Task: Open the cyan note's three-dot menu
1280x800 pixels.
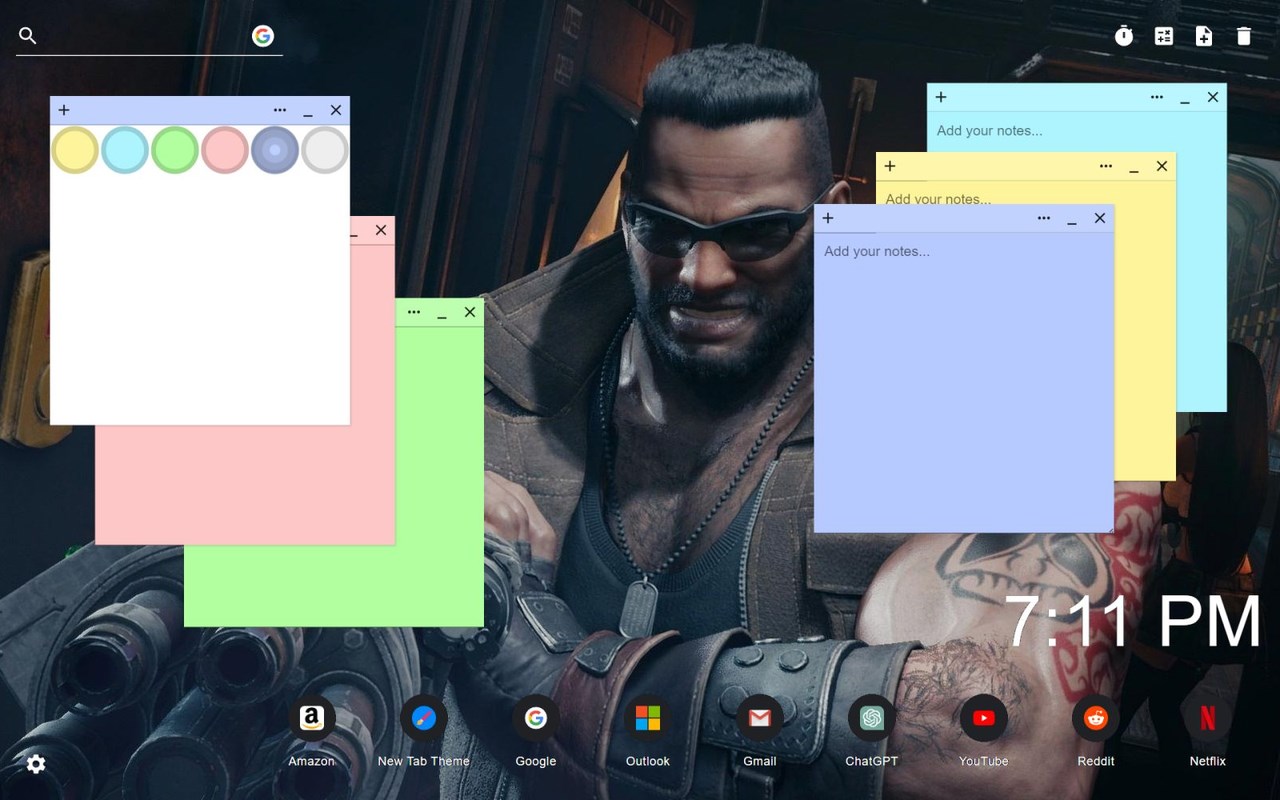Action: 1157,97
